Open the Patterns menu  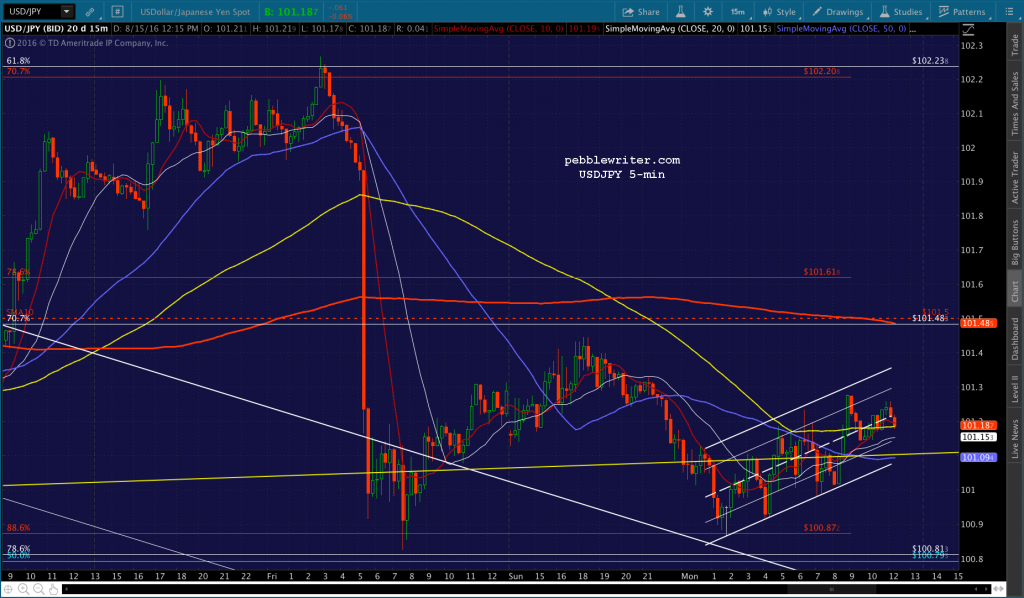961,12
